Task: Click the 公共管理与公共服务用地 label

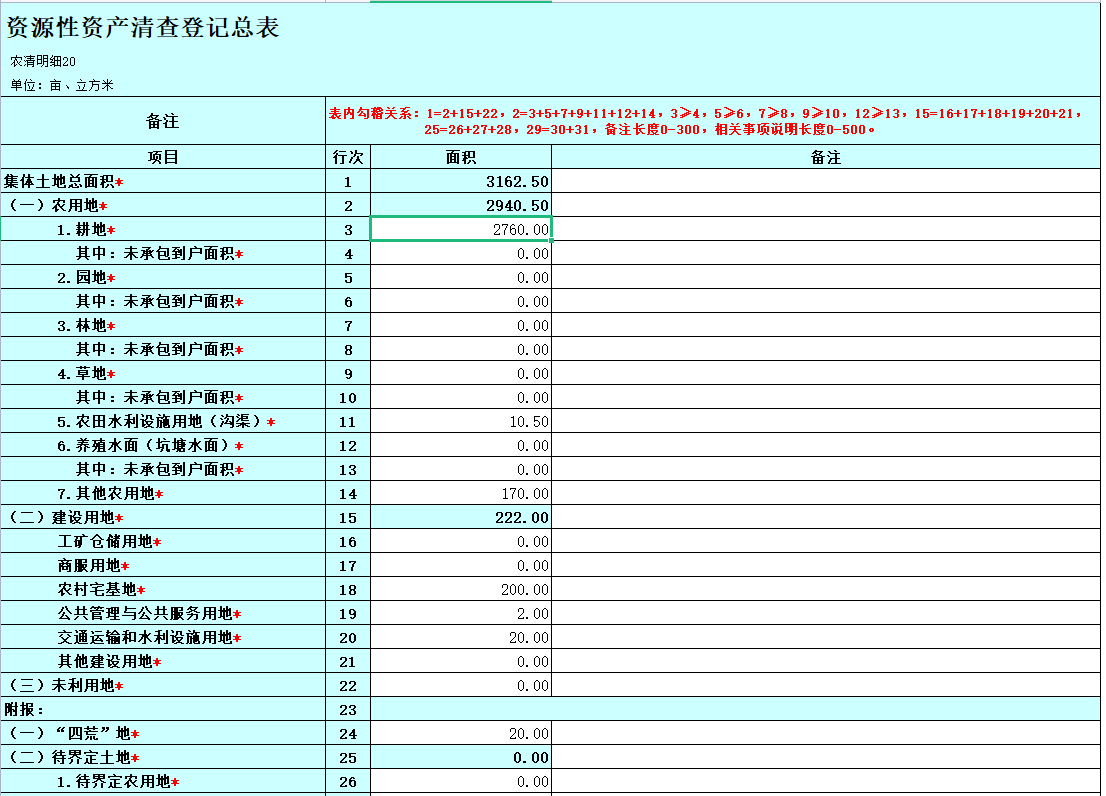Action: coord(150,613)
